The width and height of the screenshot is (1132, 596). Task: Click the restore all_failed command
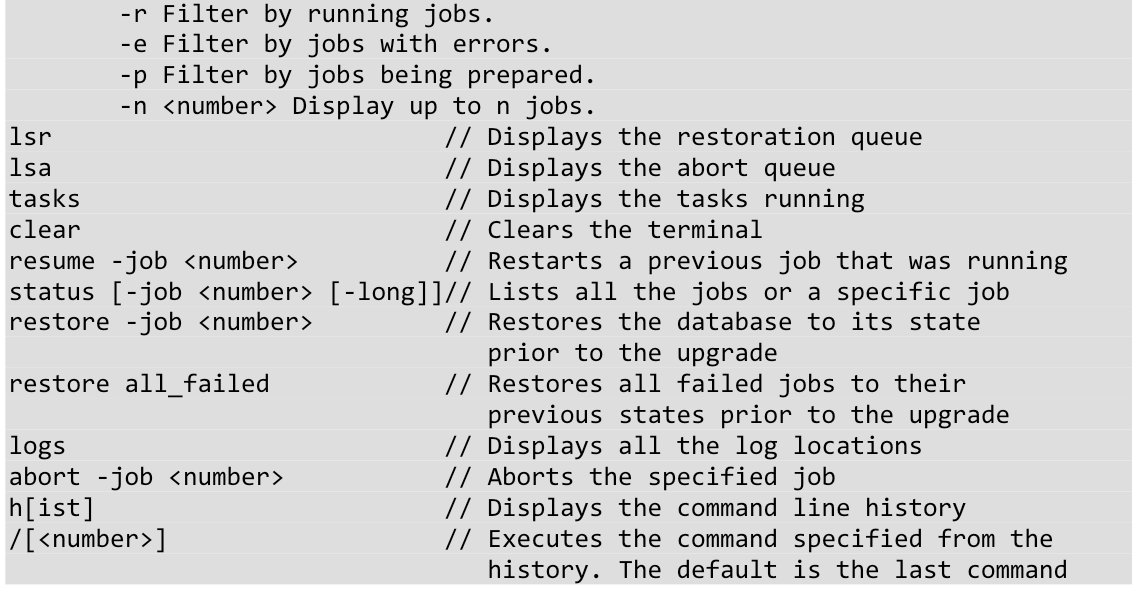139,384
